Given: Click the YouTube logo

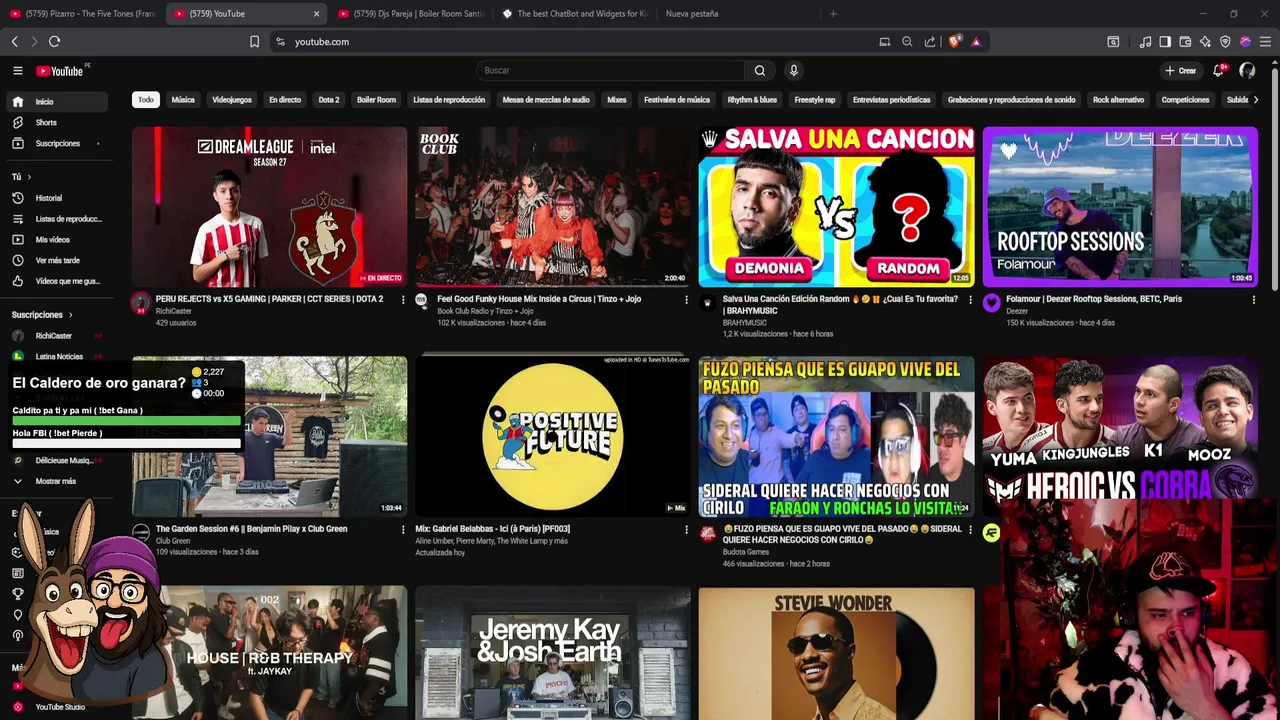Looking at the screenshot, I should pos(60,70).
